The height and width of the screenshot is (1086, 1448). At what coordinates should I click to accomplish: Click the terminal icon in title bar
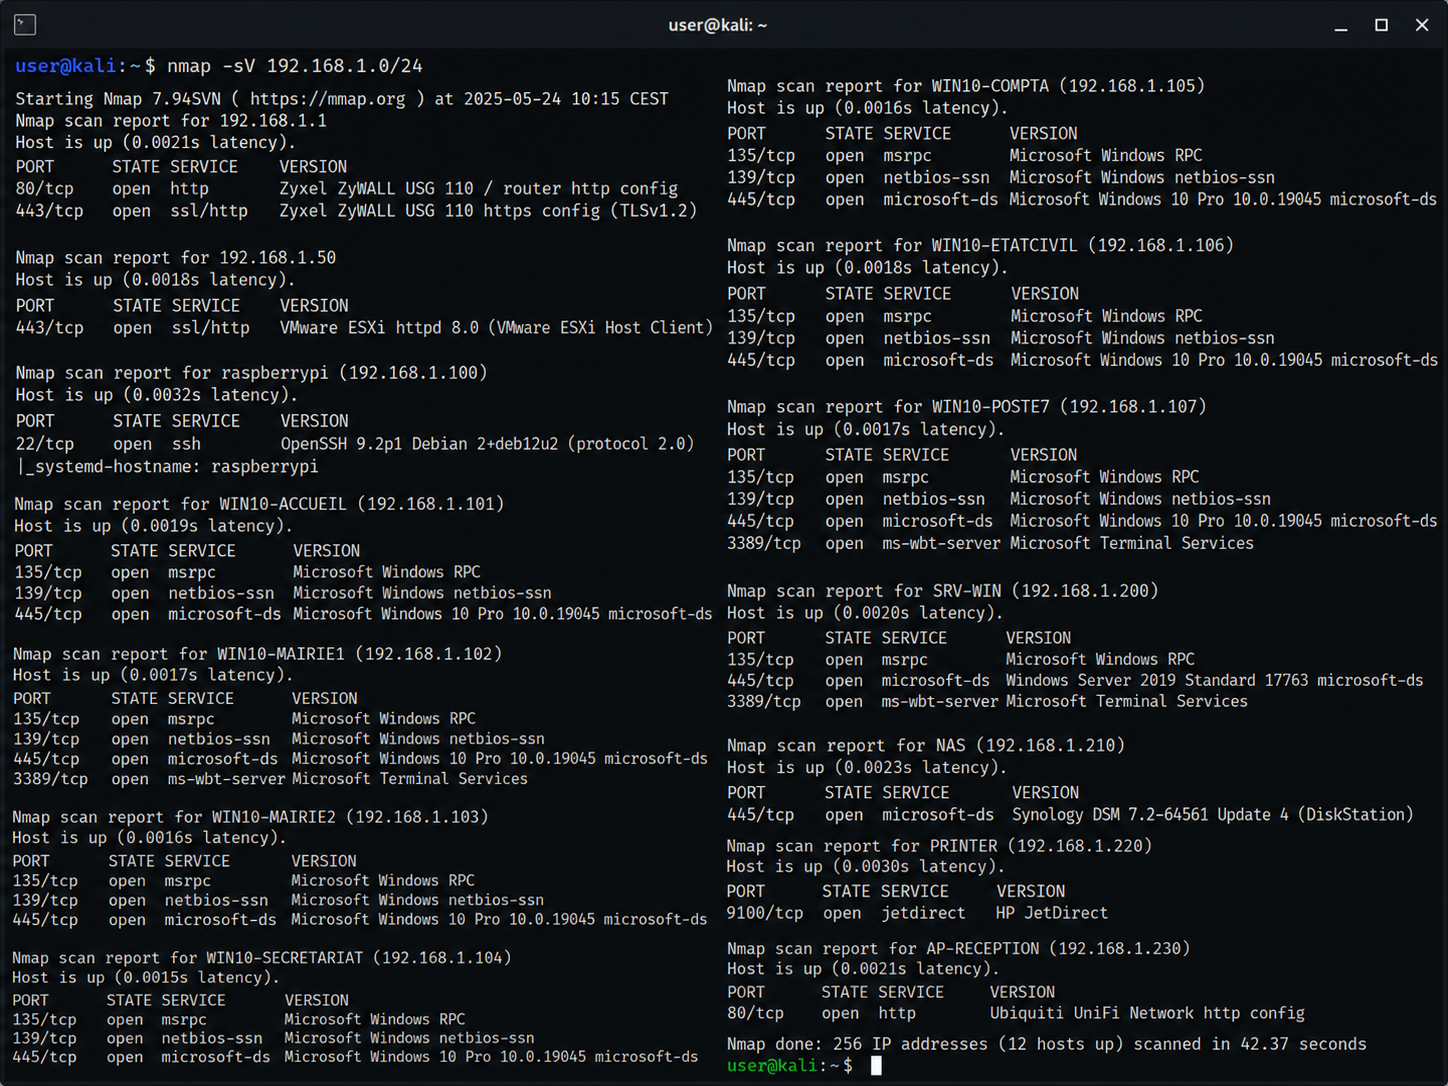pos(25,25)
